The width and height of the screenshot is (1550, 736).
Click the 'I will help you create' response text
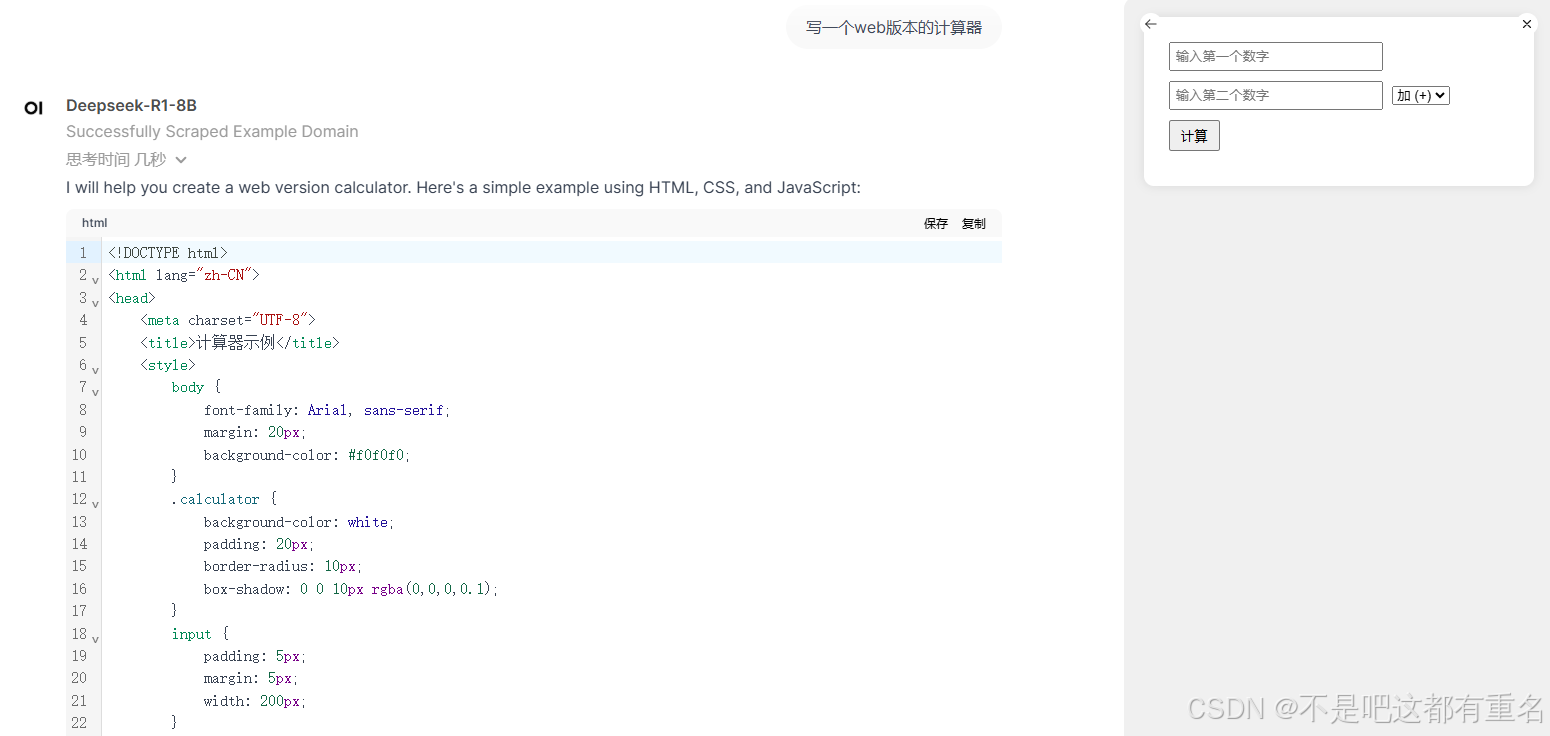463,188
